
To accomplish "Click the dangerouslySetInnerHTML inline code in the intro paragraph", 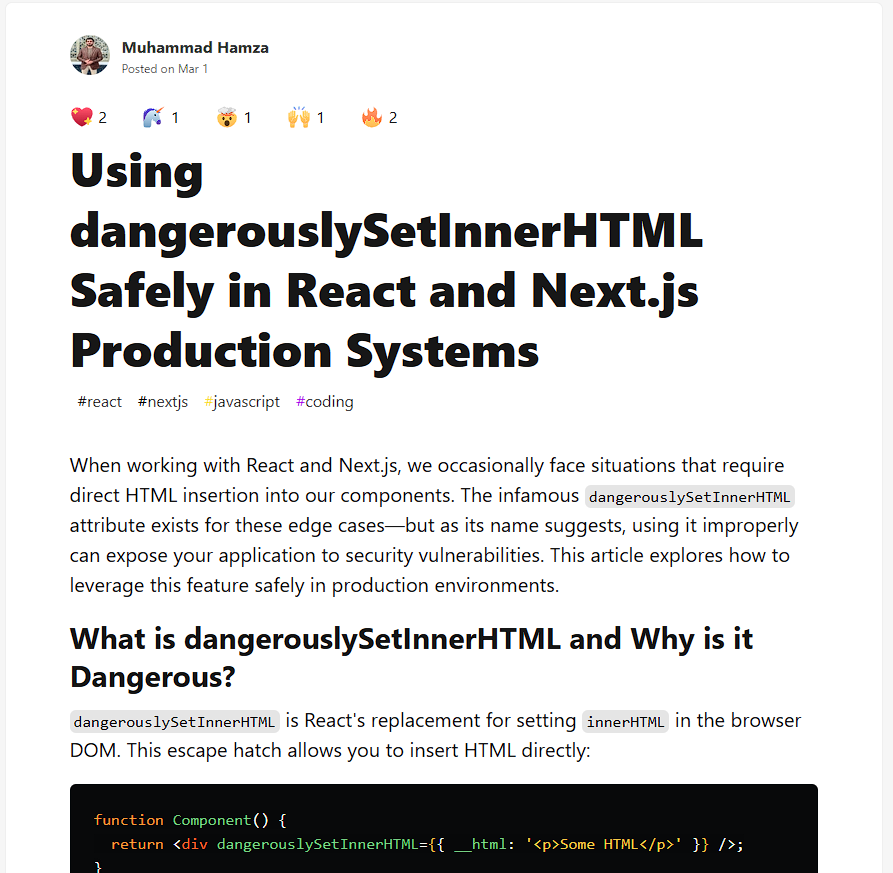I will [x=690, y=497].
